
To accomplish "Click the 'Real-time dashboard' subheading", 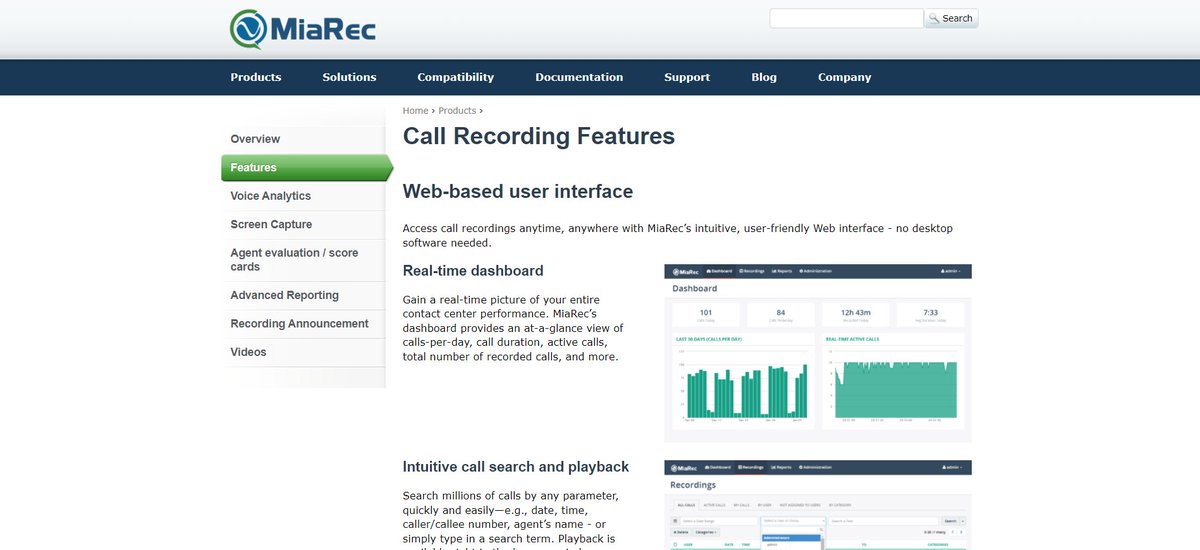I will (473, 271).
